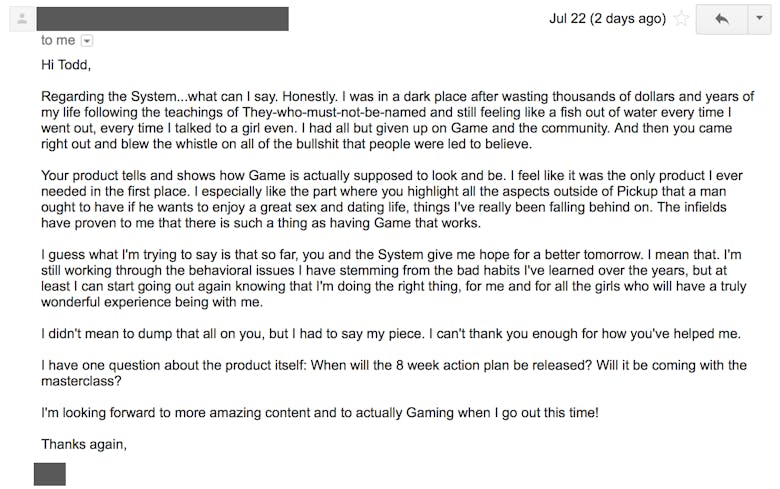The image size is (780, 489).
Task: Click the 'Jul 22 (2 days ago)' timestamp
Action: [x=607, y=19]
